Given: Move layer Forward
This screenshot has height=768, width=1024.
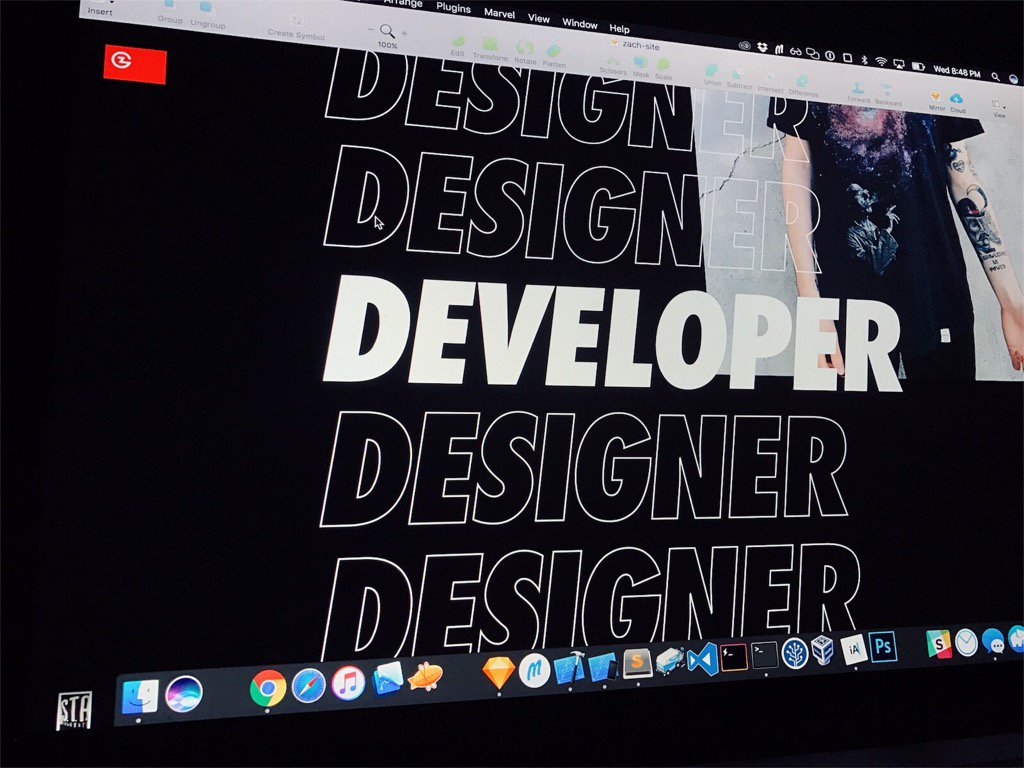Looking at the screenshot, I should point(858,92).
